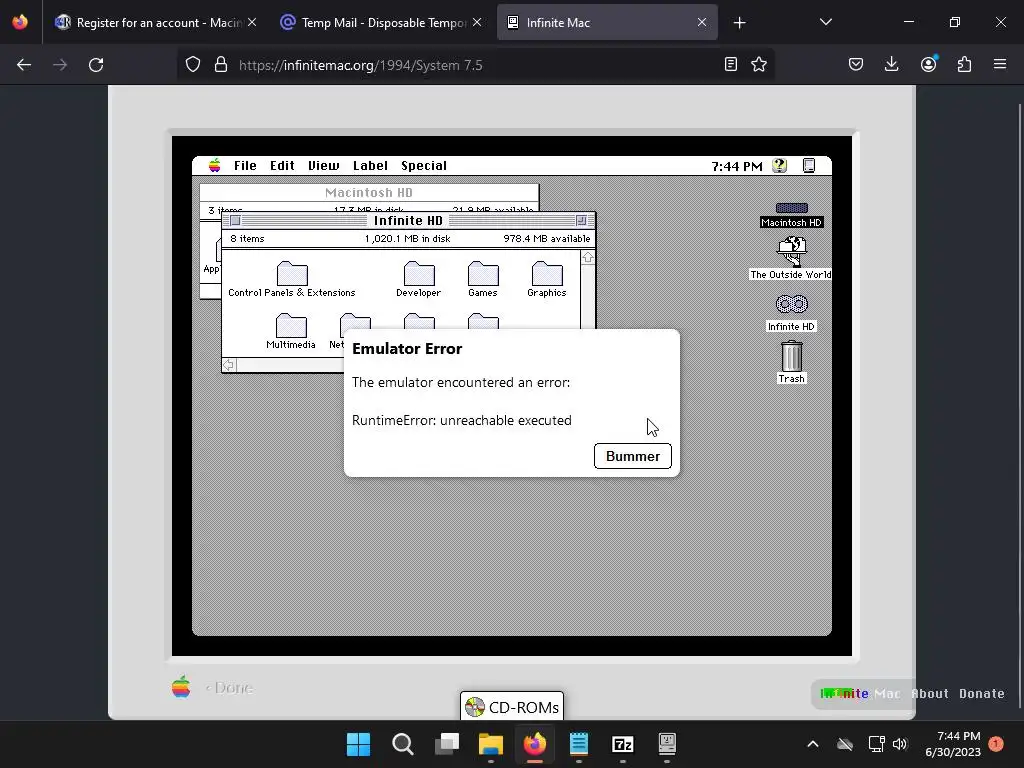The height and width of the screenshot is (768, 1024).
Task: Open 7-Zip from taskbar
Action: (622, 744)
